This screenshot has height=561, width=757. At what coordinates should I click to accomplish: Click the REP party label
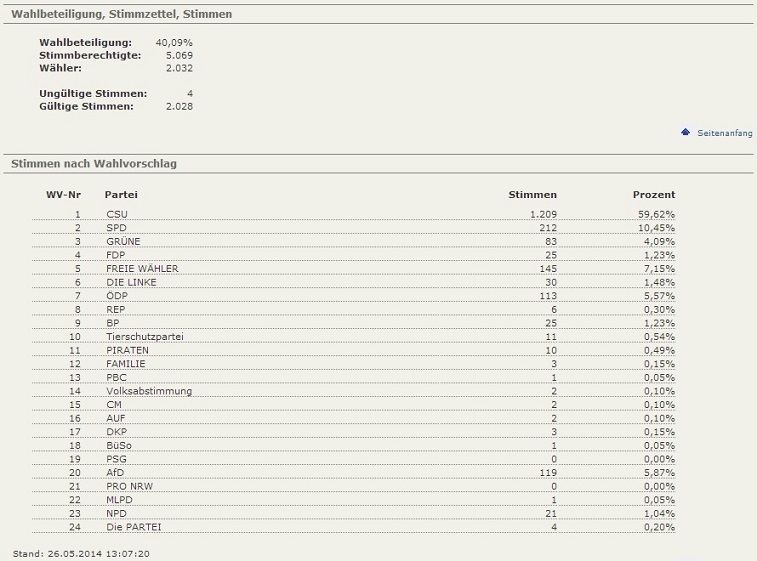(x=116, y=309)
